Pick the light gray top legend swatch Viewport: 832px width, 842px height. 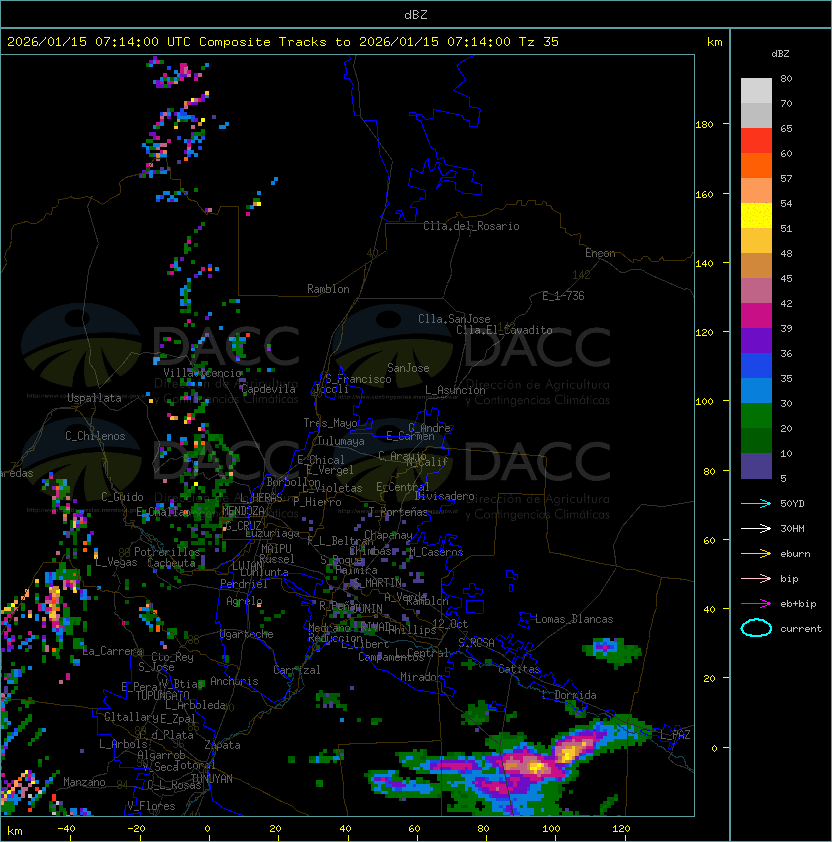pyautogui.click(x=756, y=90)
